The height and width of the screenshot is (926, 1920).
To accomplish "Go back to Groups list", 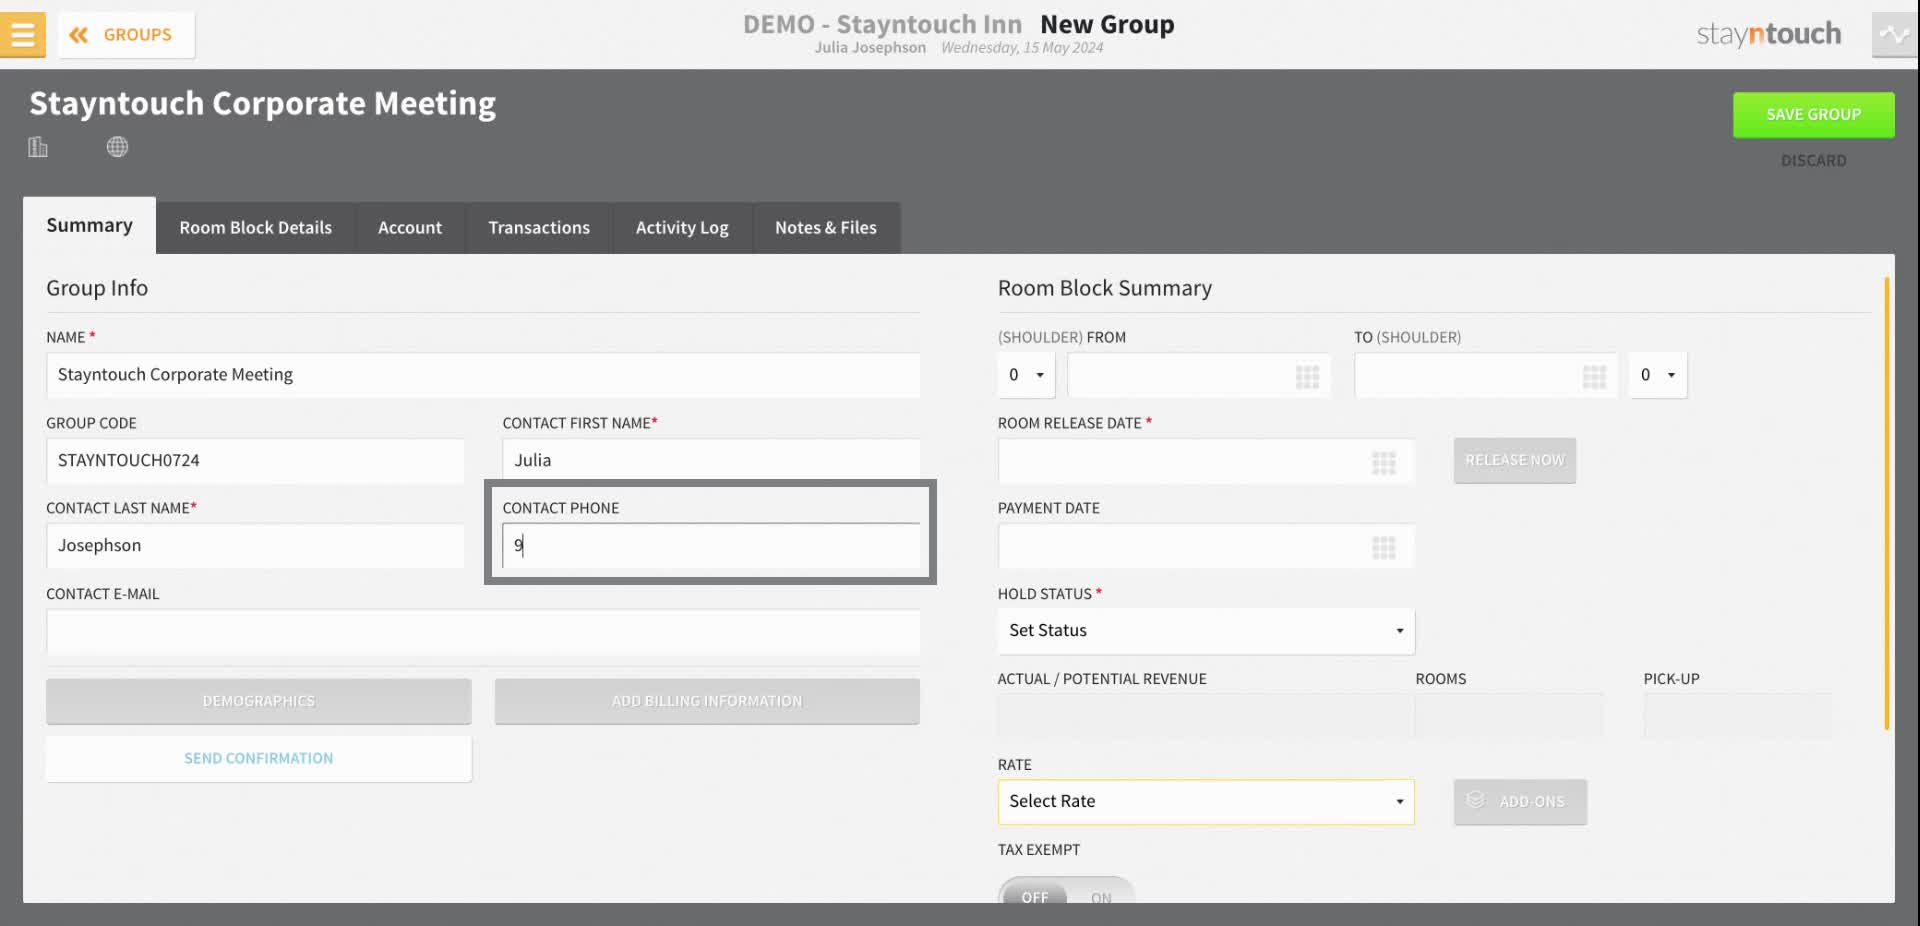I will tap(126, 35).
